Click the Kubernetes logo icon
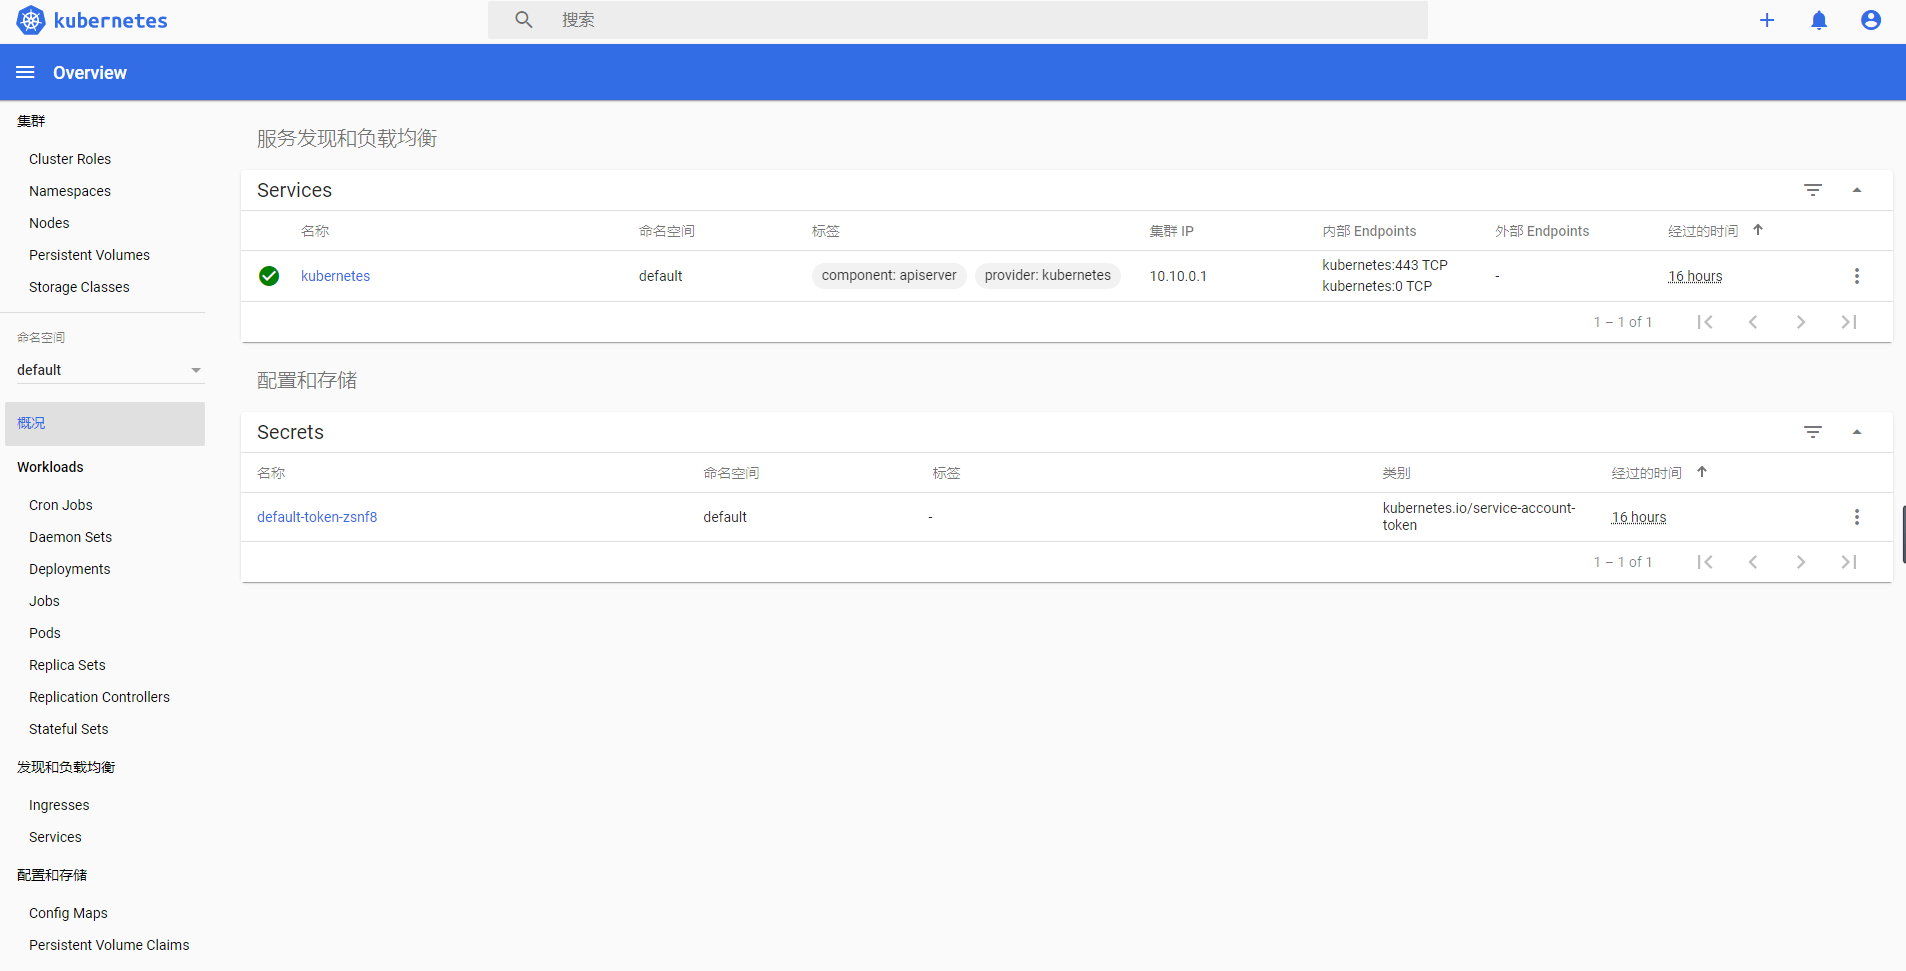 tap(31, 20)
